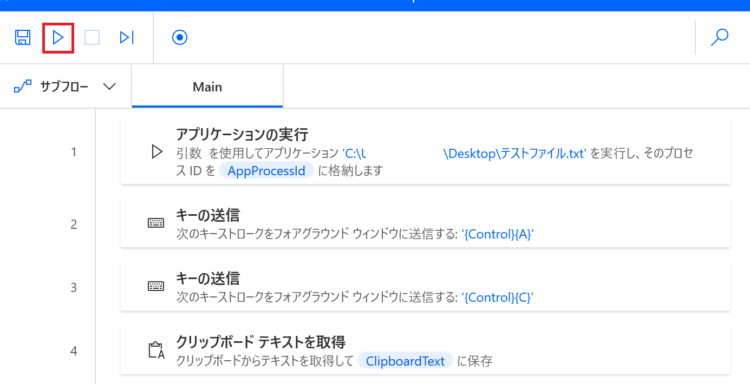The width and height of the screenshot is (750, 384).
Task: Select the アプリケーションの実行 action
Action: pos(425,152)
